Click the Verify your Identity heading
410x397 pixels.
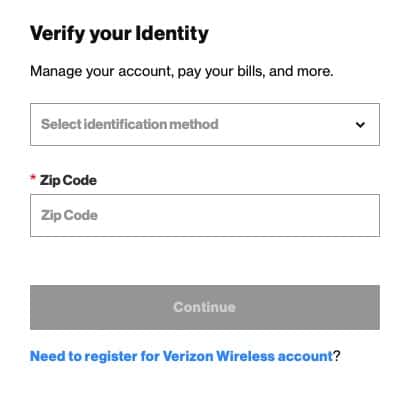pos(119,34)
